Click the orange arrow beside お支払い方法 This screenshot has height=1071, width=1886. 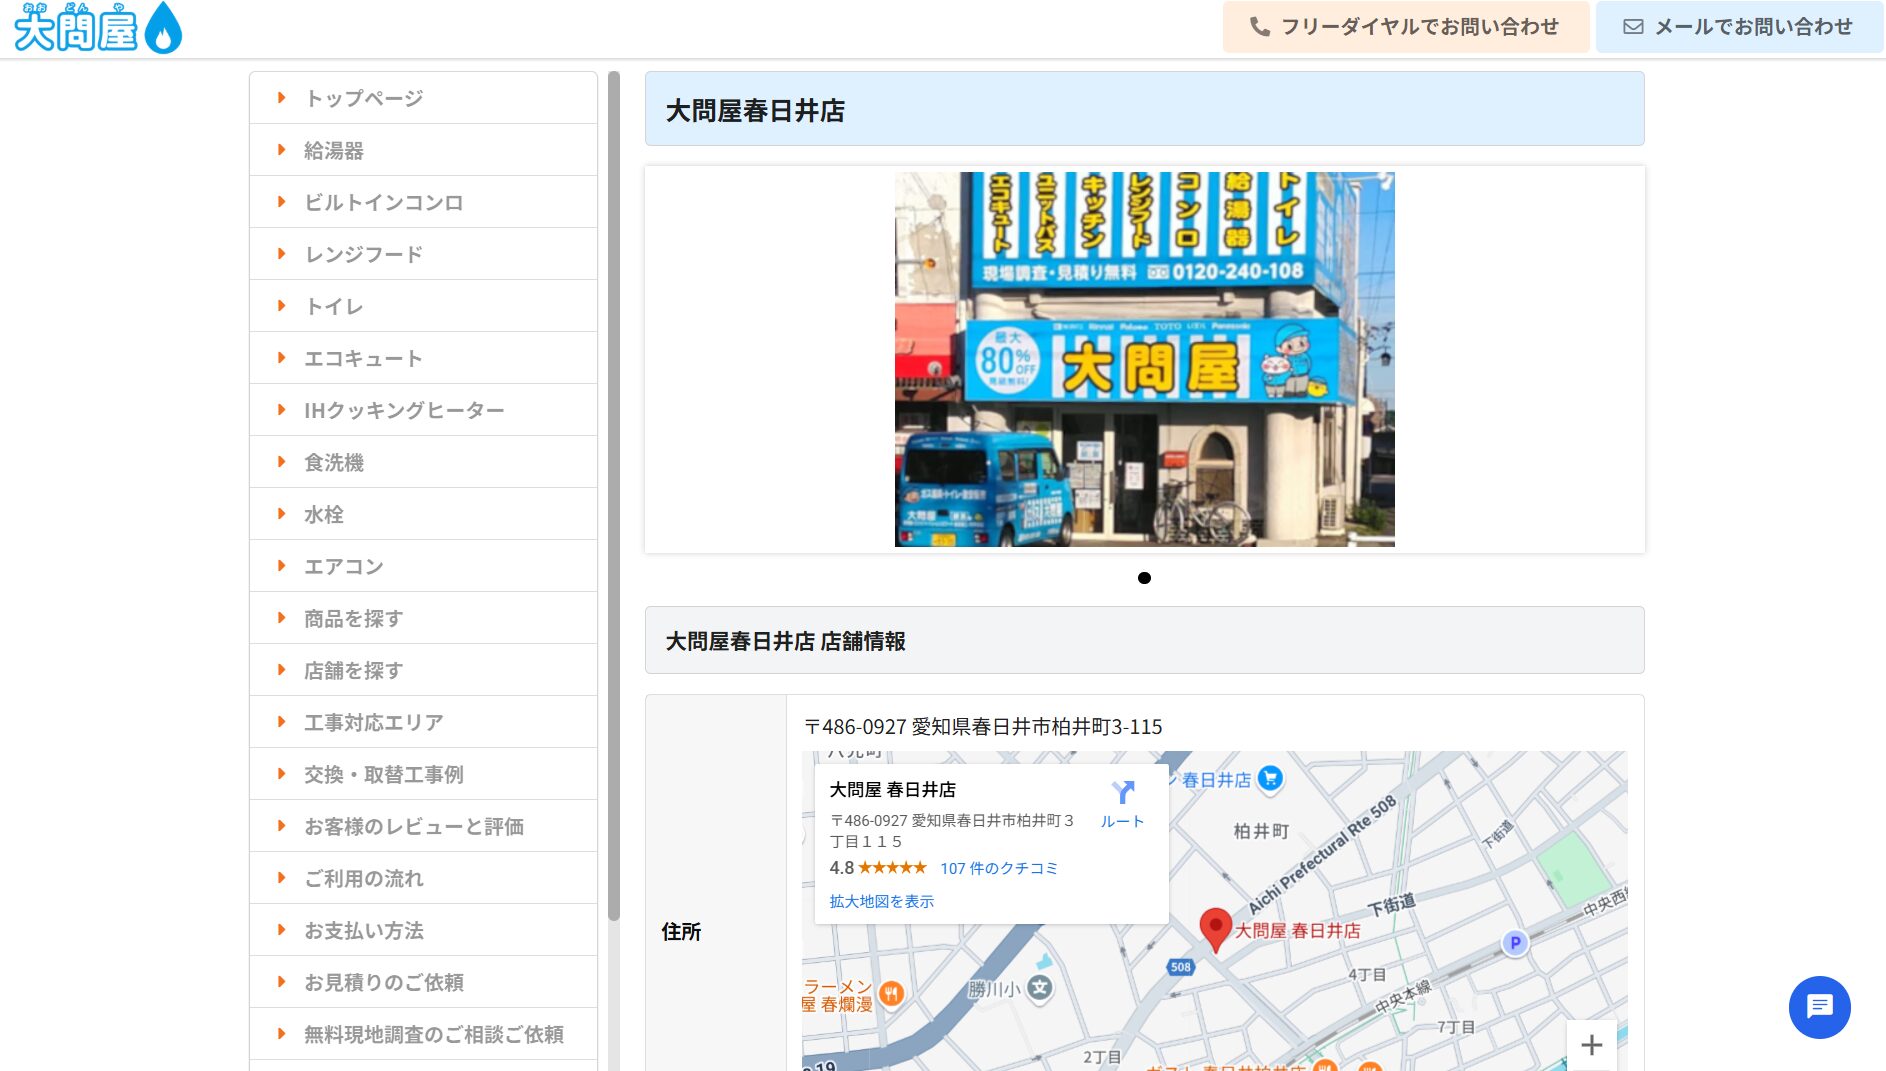281,930
